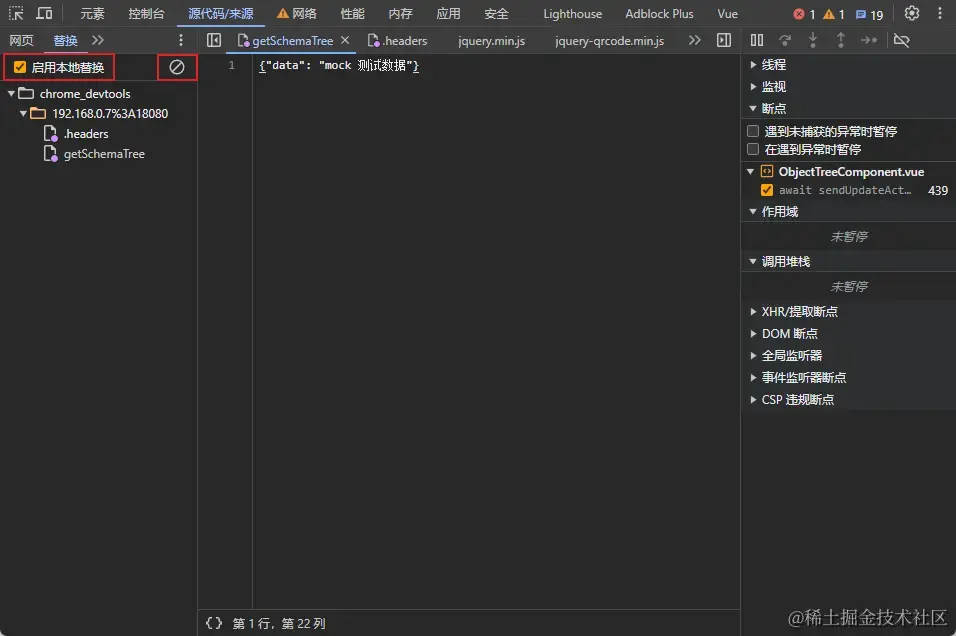The height and width of the screenshot is (636, 956).
Task: Collapse the 作用域 section
Action: (753, 212)
